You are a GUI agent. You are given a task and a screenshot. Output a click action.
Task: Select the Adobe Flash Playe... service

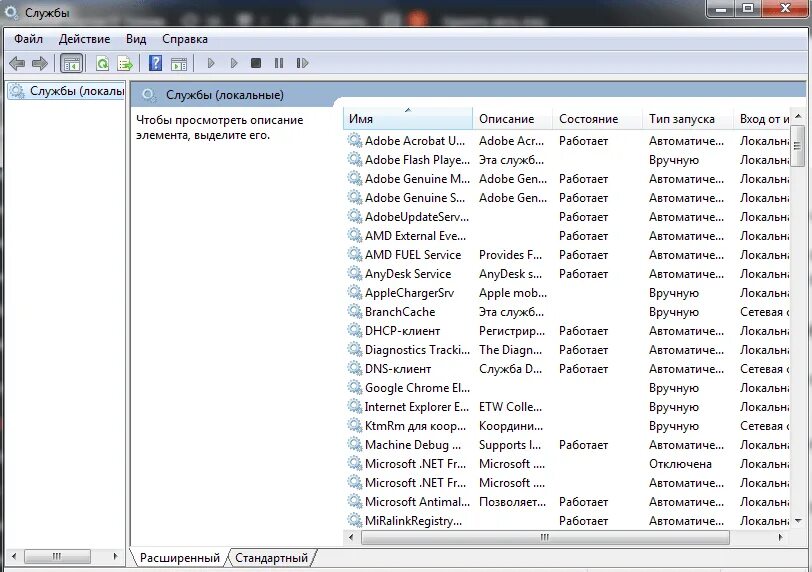pyautogui.click(x=417, y=159)
